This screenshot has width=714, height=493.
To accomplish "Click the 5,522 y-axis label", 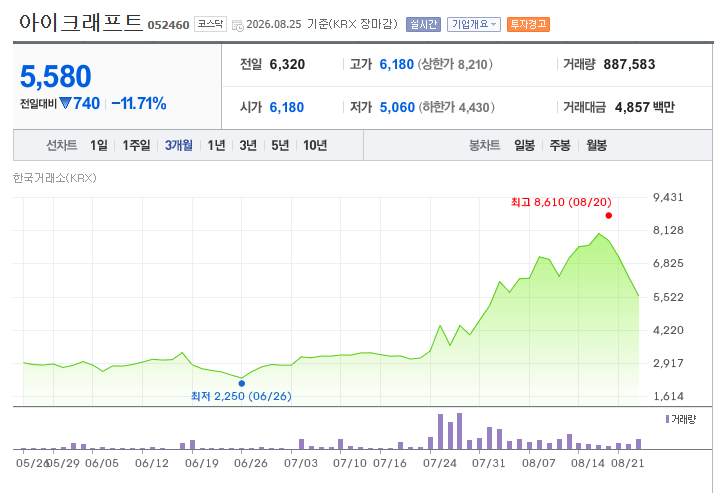I will [668, 297].
